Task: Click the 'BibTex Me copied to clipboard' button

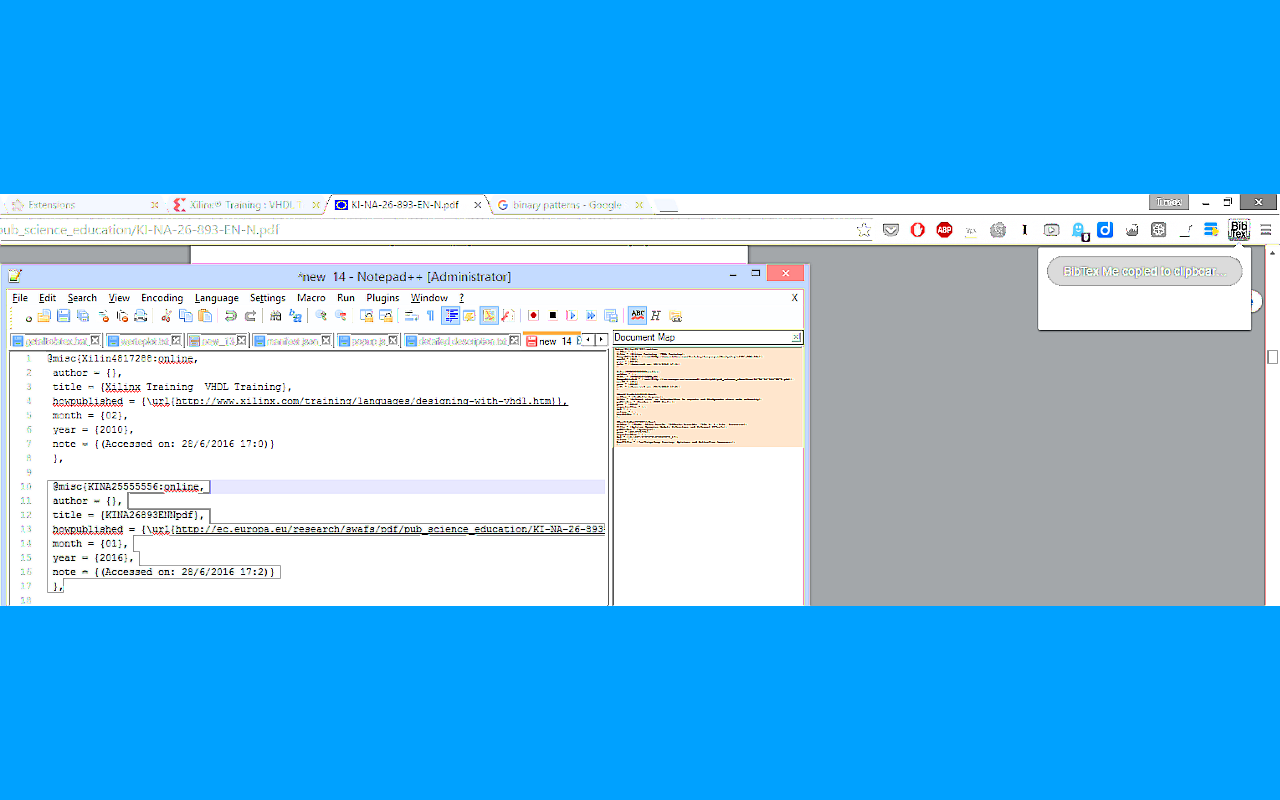Action: point(1144,271)
